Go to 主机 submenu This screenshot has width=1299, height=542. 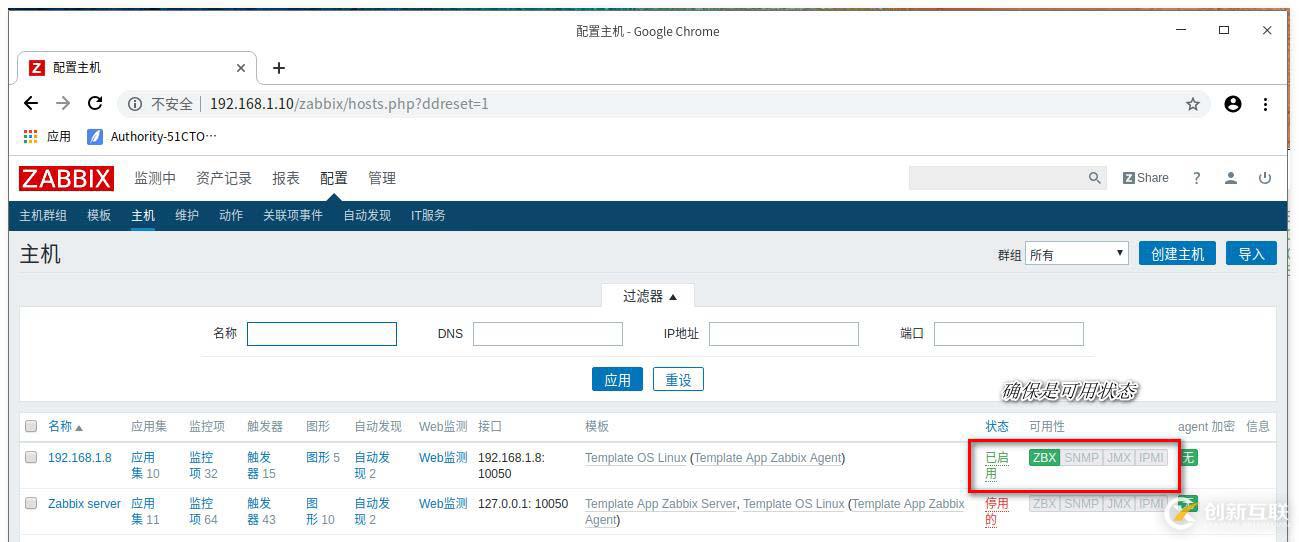point(143,215)
